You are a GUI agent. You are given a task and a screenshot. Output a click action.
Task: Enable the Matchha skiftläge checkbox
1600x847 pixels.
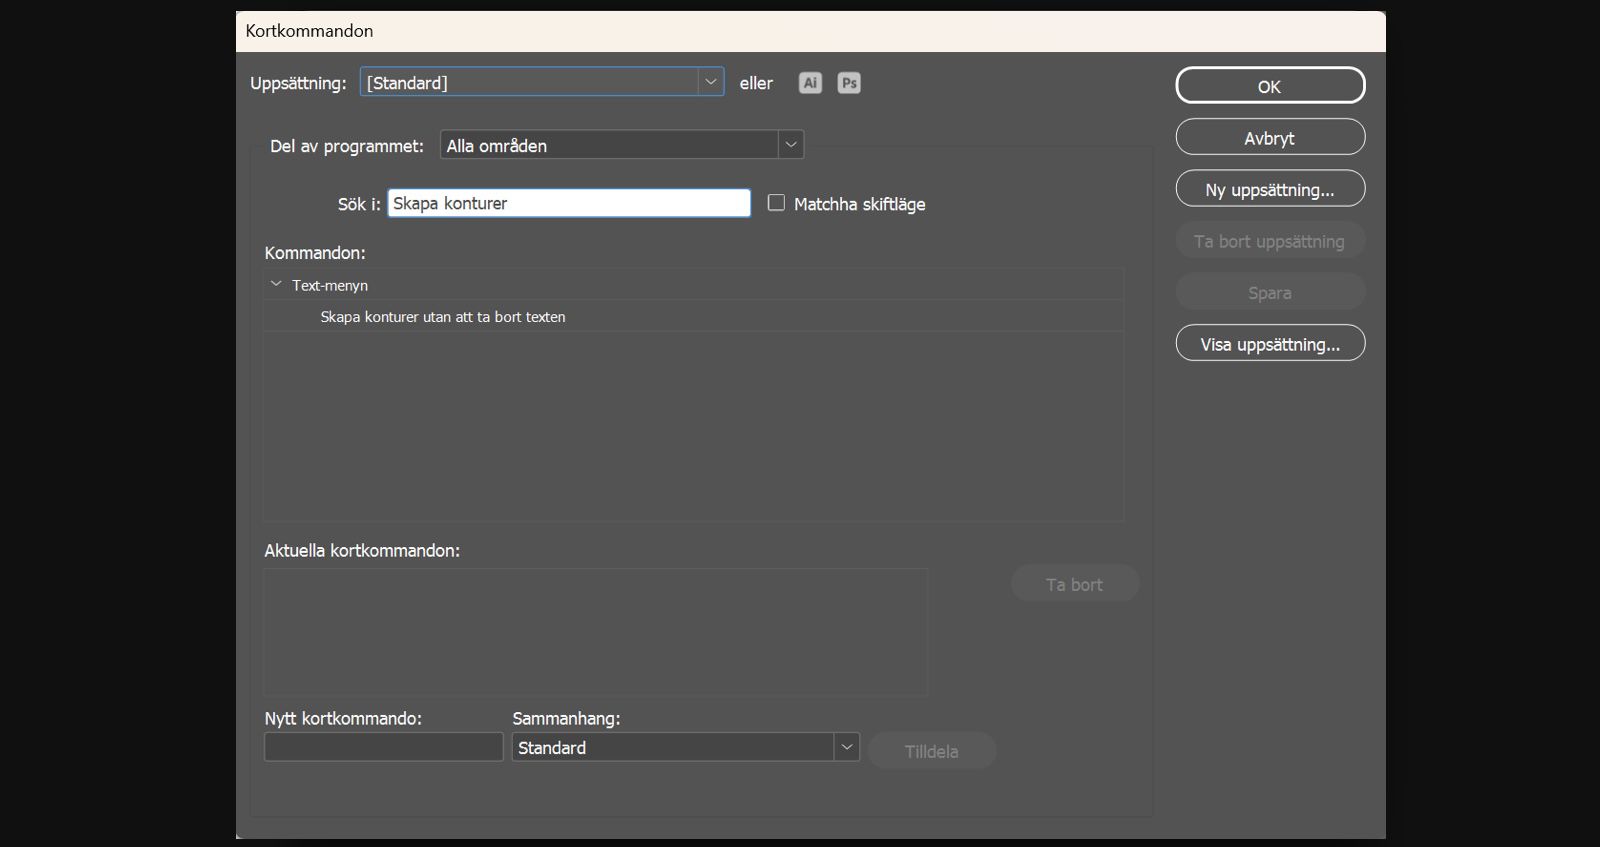pos(776,203)
